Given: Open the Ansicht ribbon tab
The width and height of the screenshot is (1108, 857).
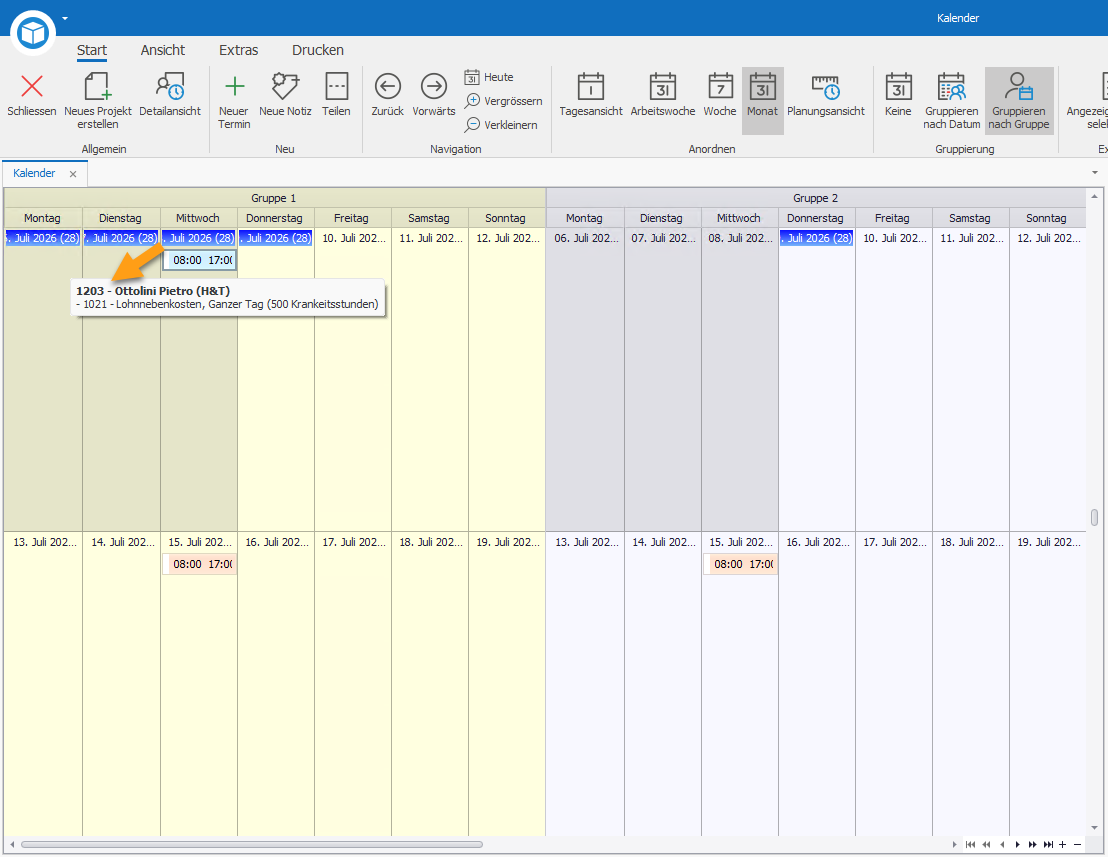Looking at the screenshot, I should point(163,50).
